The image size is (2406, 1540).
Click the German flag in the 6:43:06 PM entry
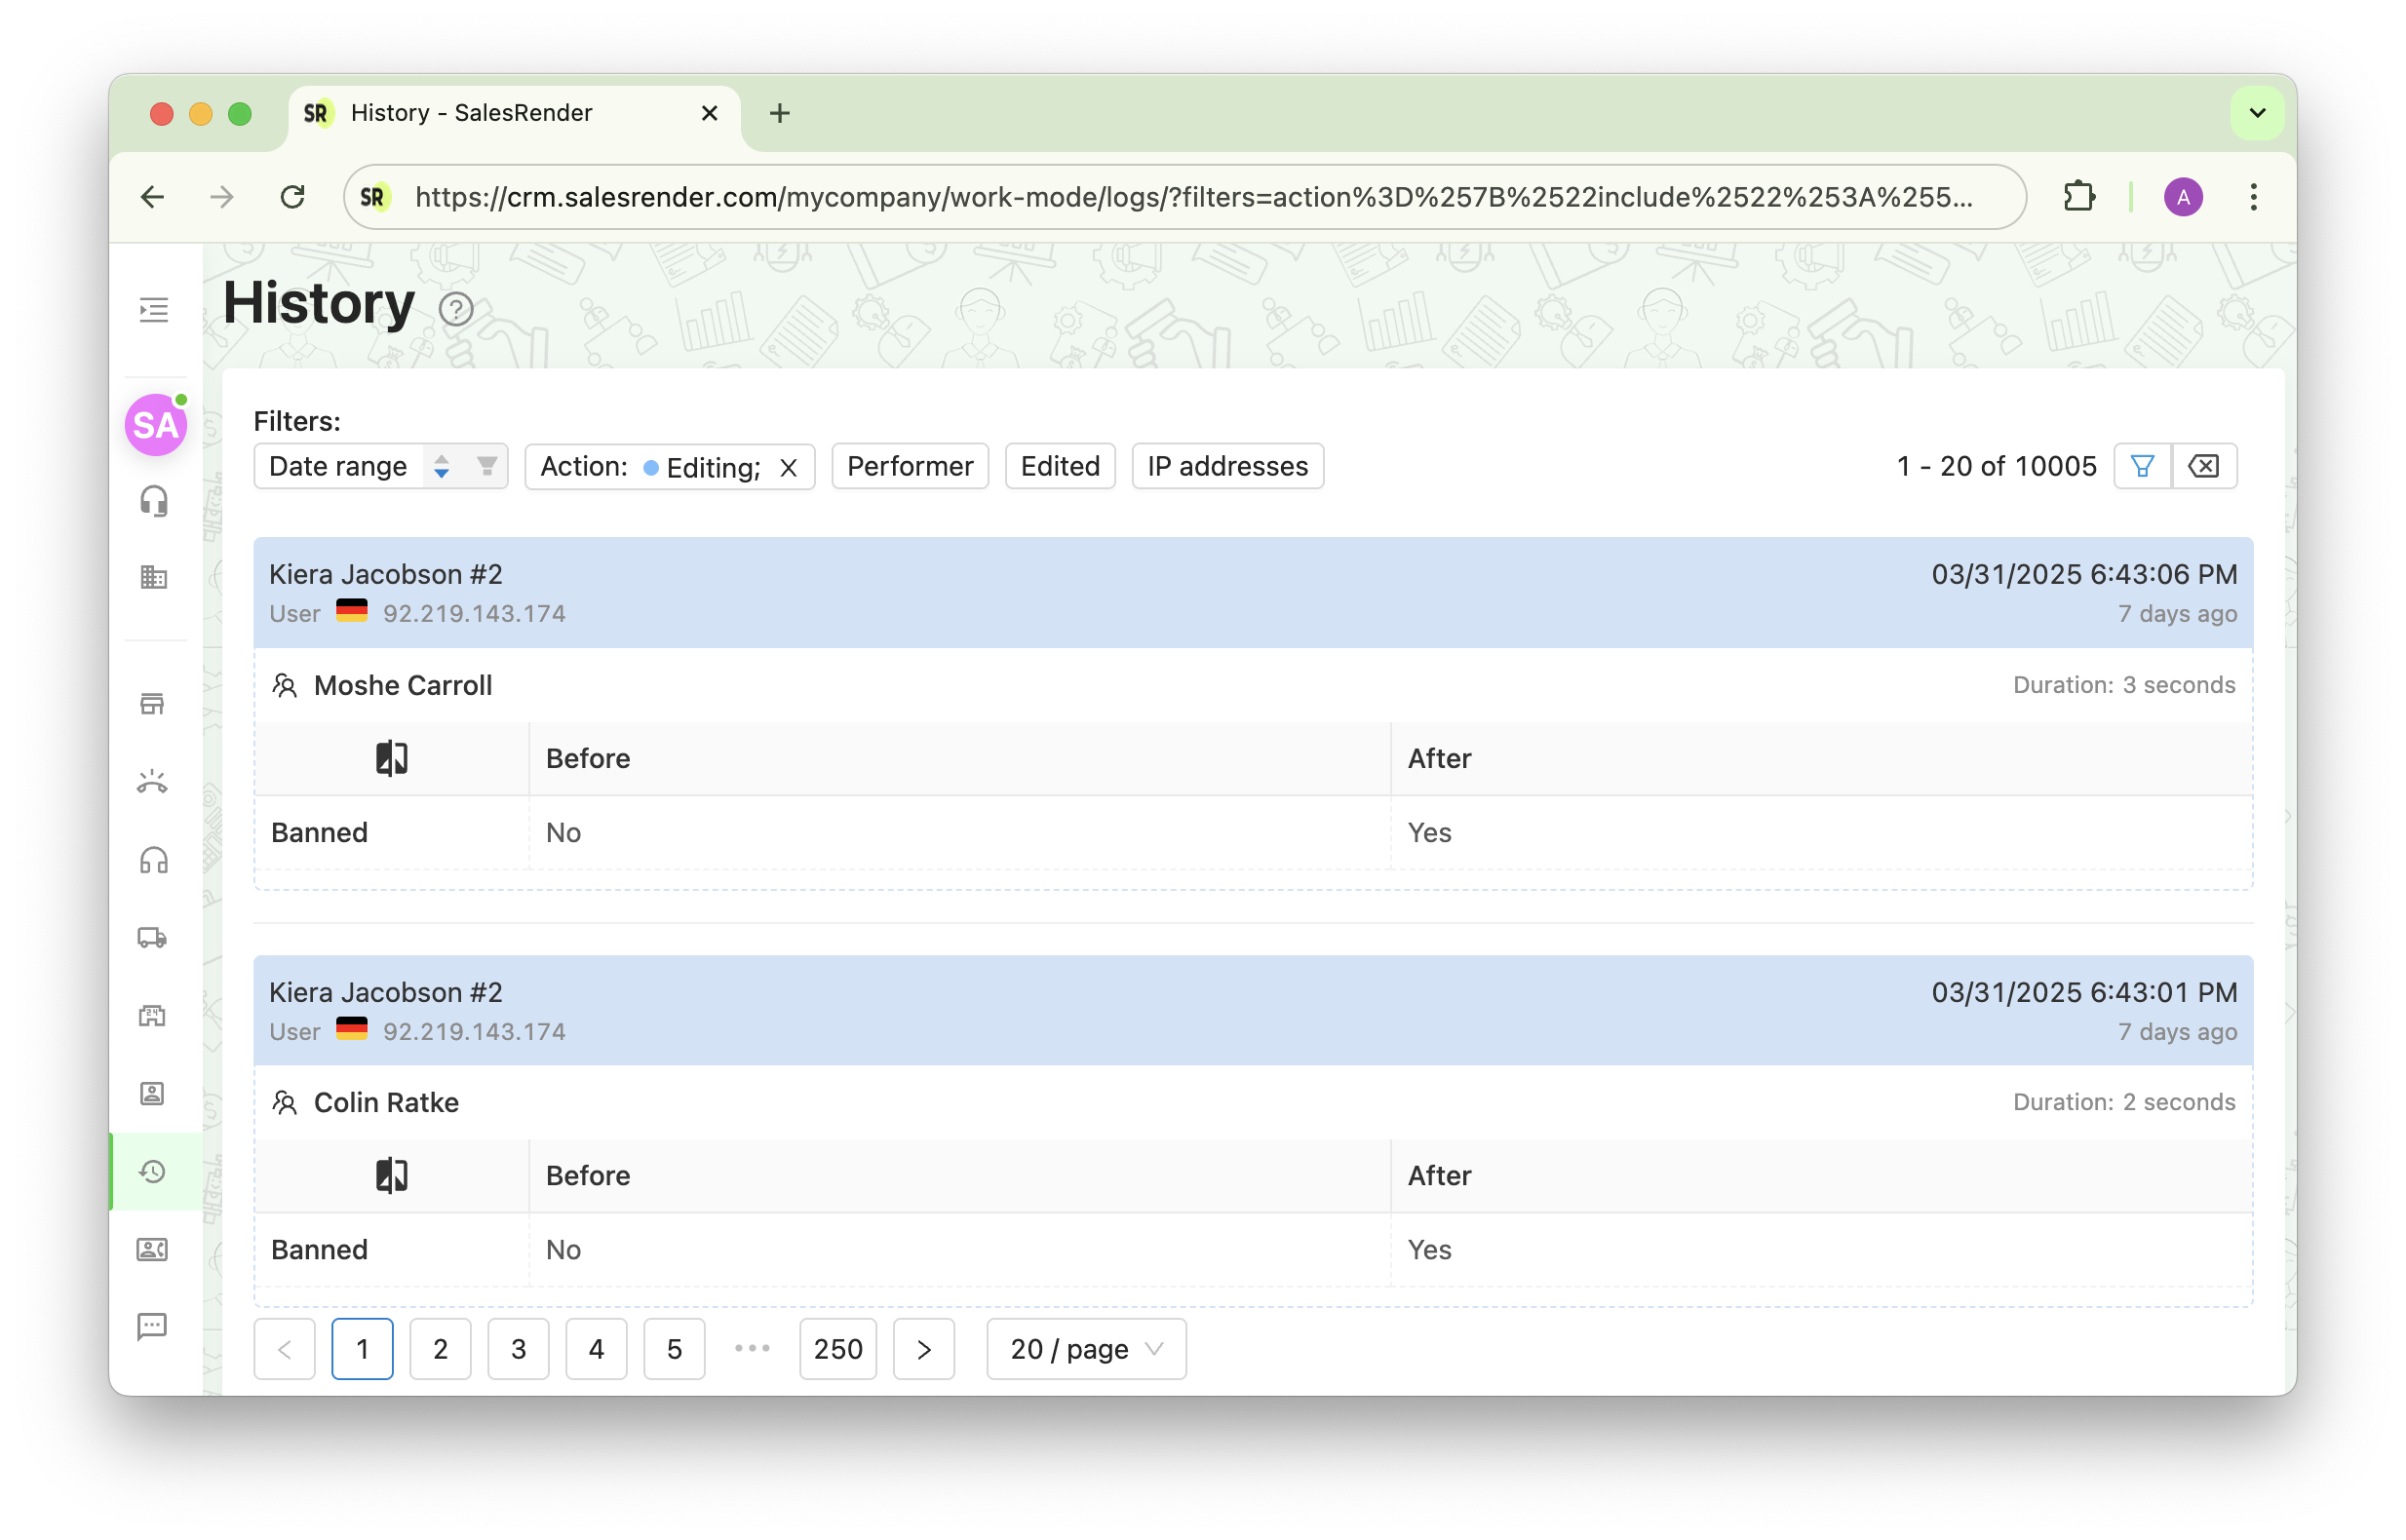tap(351, 611)
